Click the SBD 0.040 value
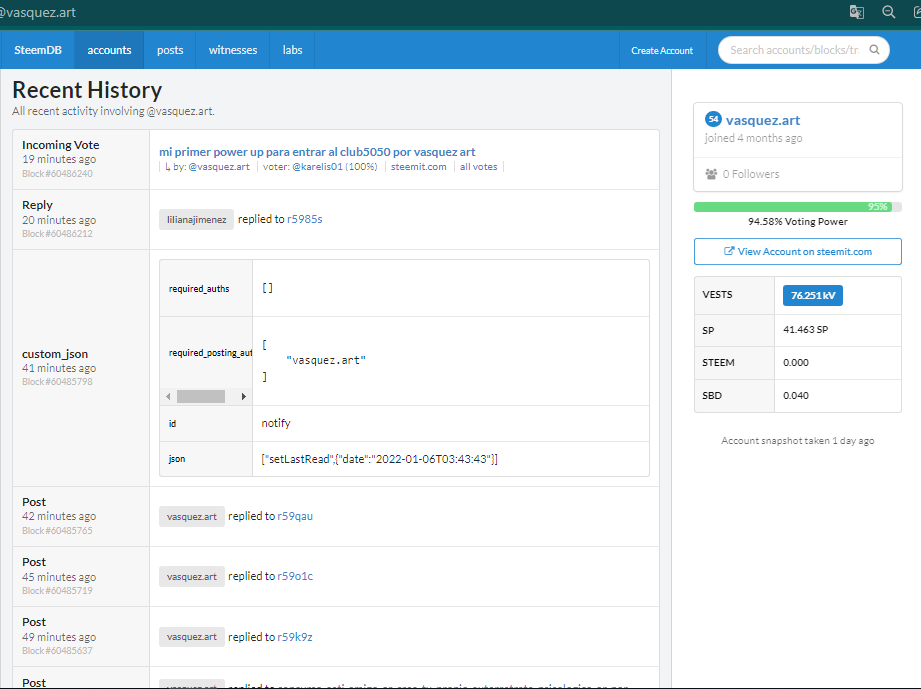Image resolution: width=921 pixels, height=689 pixels. tap(795, 395)
